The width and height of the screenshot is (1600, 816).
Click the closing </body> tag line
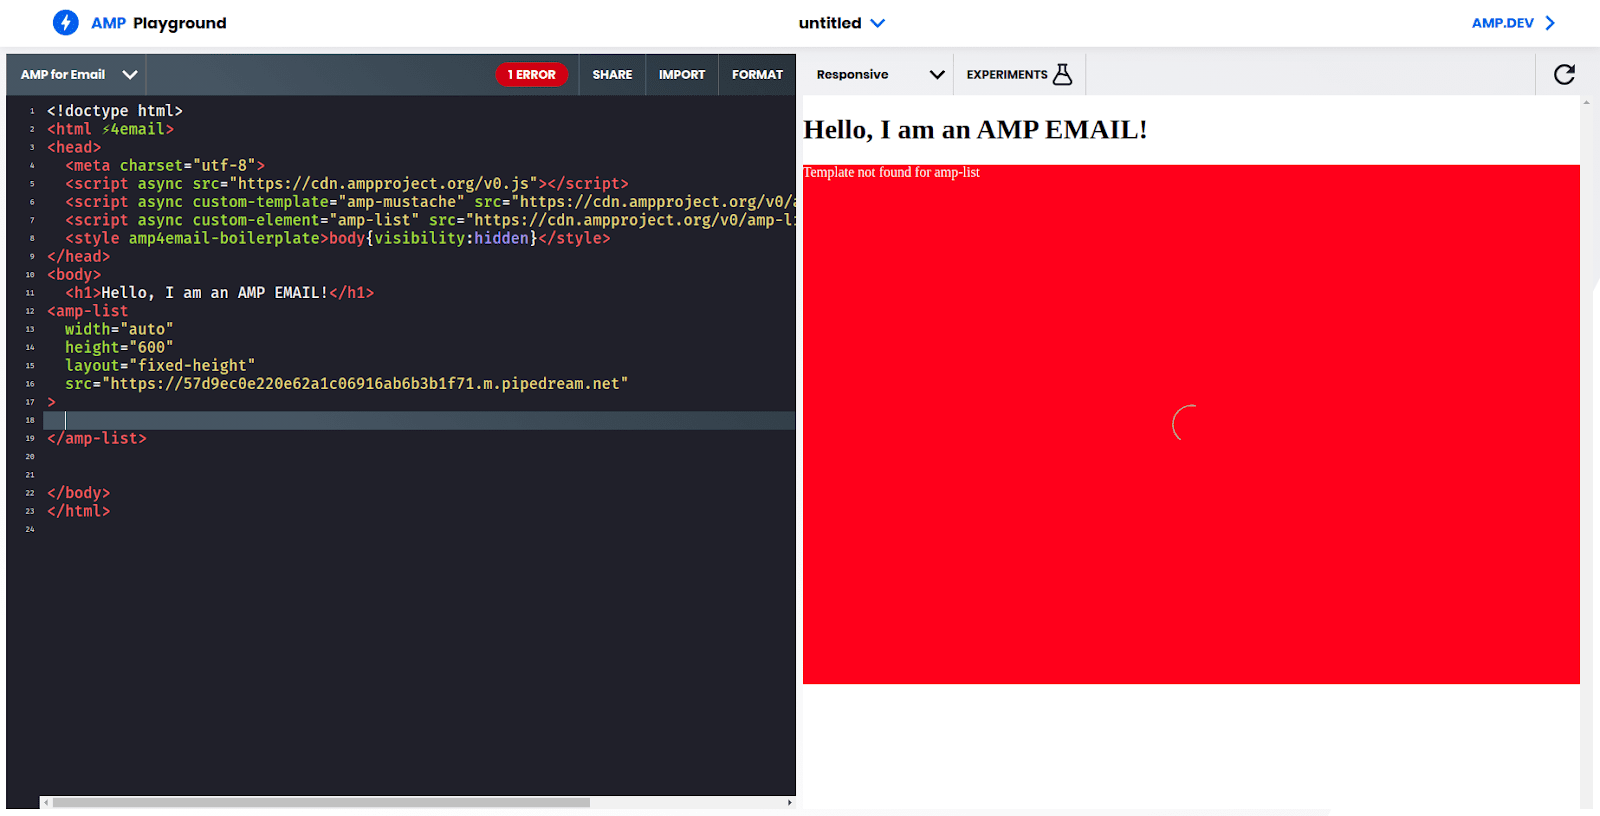point(79,493)
